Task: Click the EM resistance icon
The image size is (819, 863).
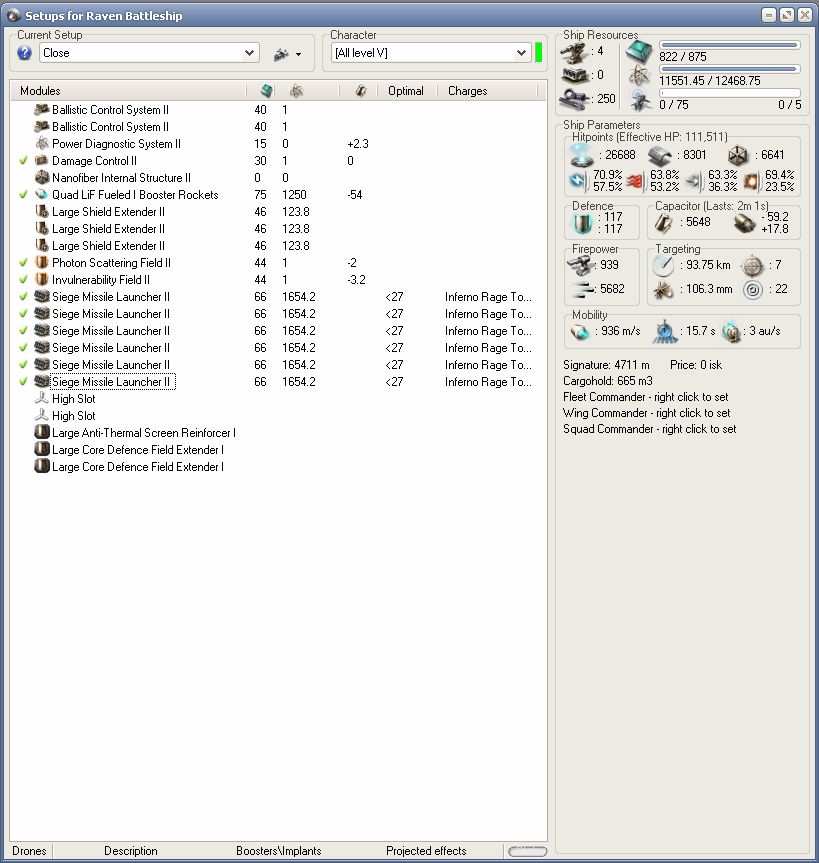Action: (578, 181)
